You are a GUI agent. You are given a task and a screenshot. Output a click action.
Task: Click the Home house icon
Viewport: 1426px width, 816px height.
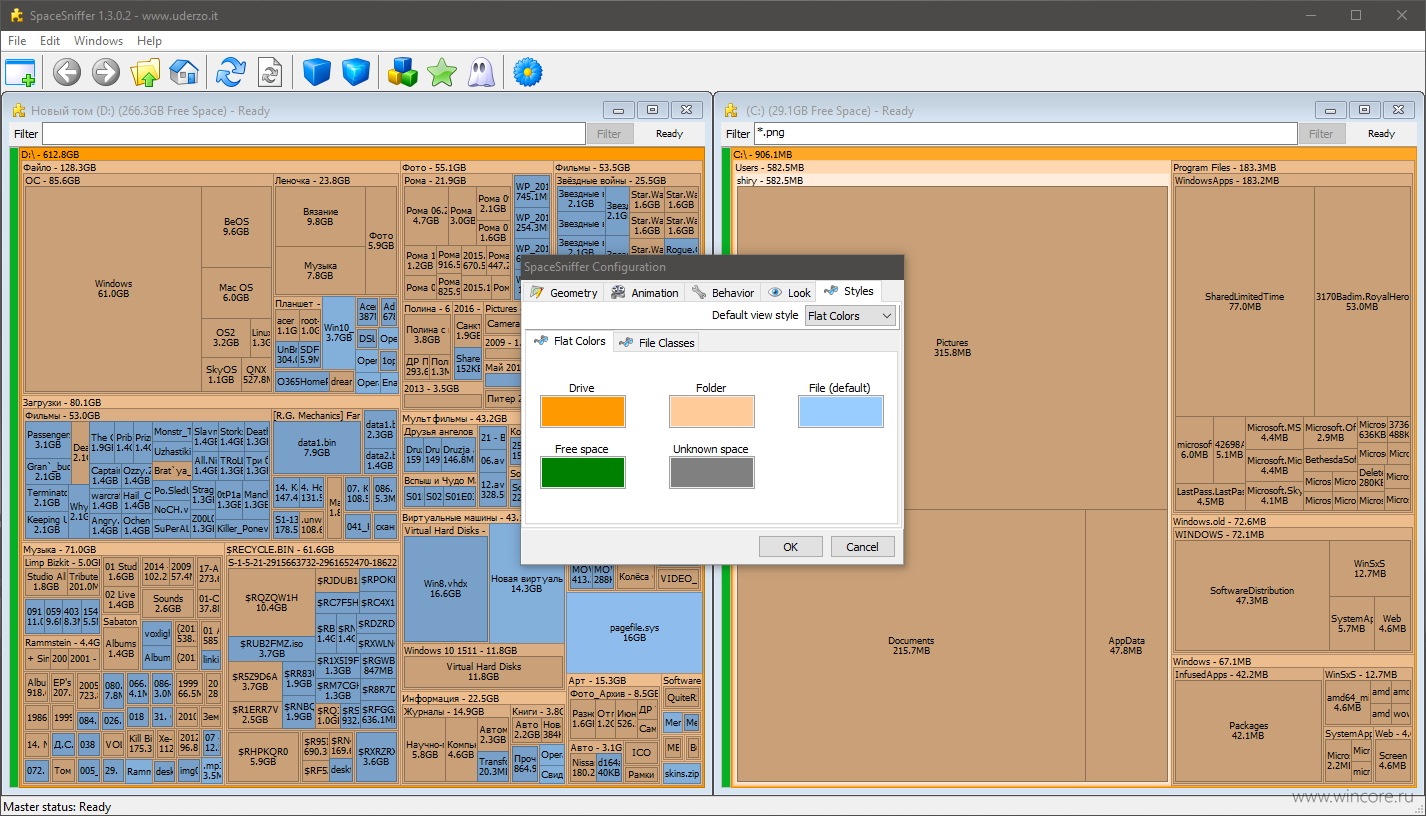[x=184, y=72]
